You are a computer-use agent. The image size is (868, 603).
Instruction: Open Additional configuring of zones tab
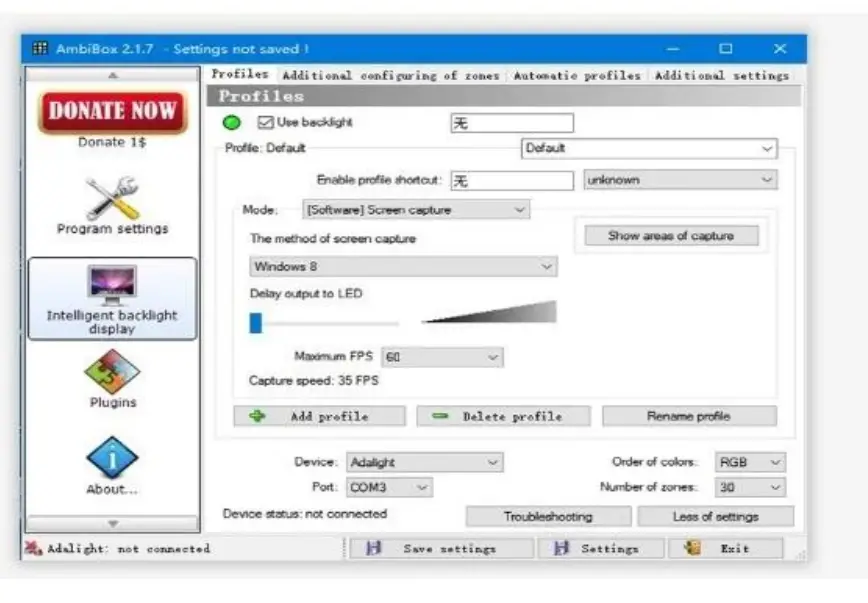point(391,75)
